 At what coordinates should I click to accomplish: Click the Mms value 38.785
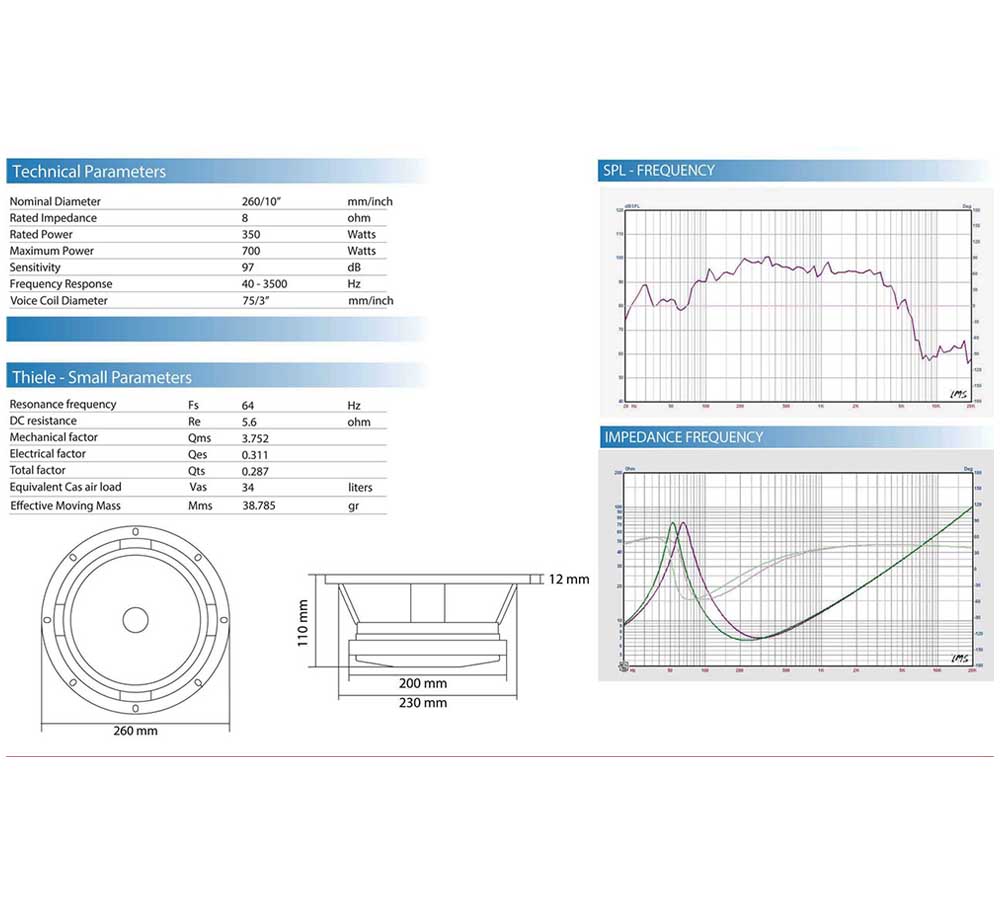point(258,506)
